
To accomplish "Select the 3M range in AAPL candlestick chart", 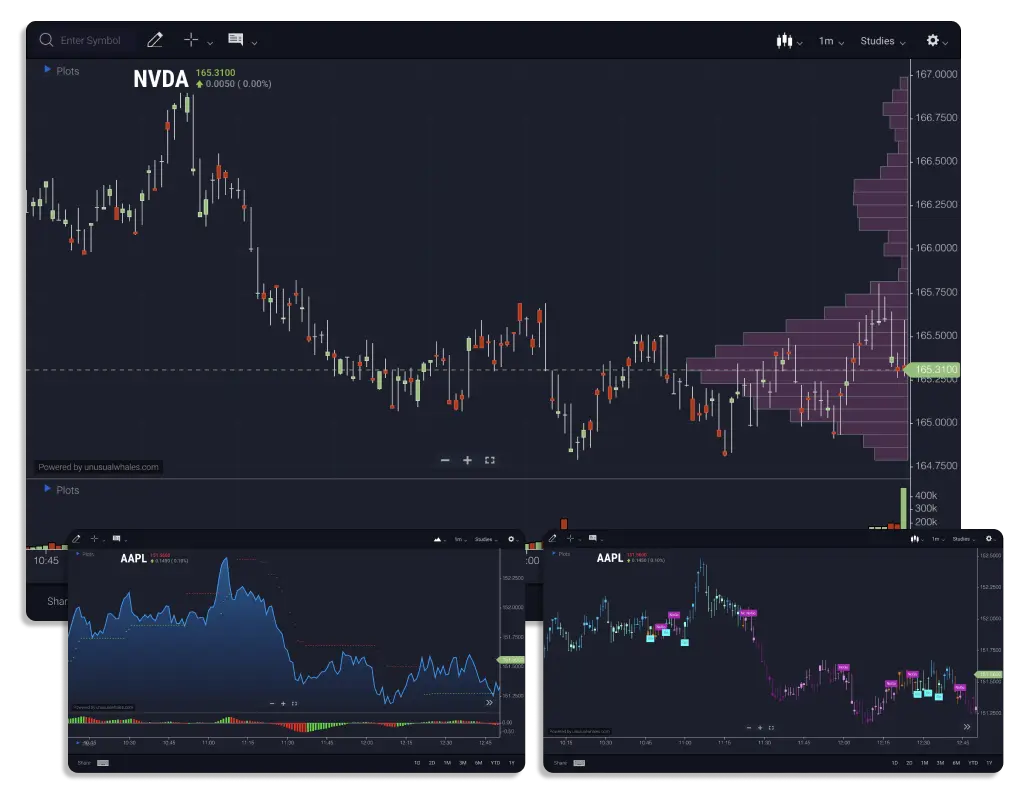I will click(940, 763).
